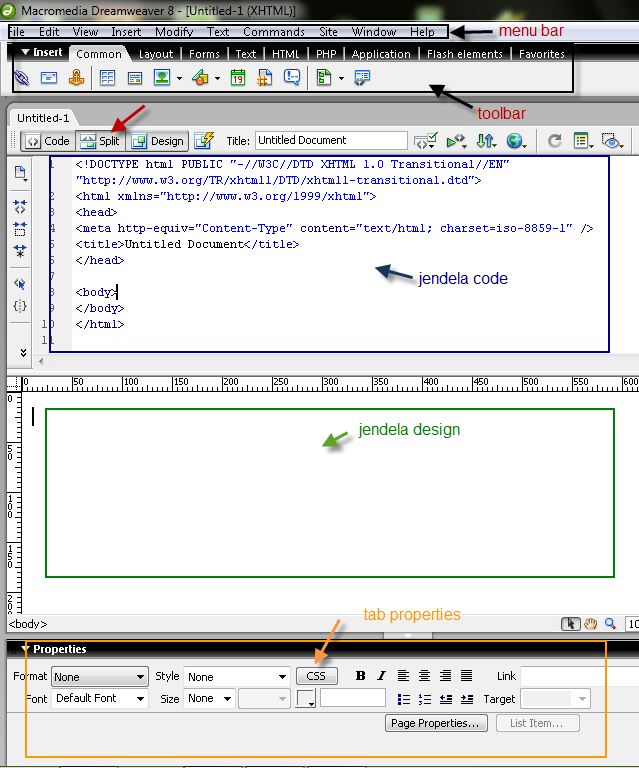The width and height of the screenshot is (639, 768).
Task: Expand all icon in coding toolbar
Action: click(20, 251)
